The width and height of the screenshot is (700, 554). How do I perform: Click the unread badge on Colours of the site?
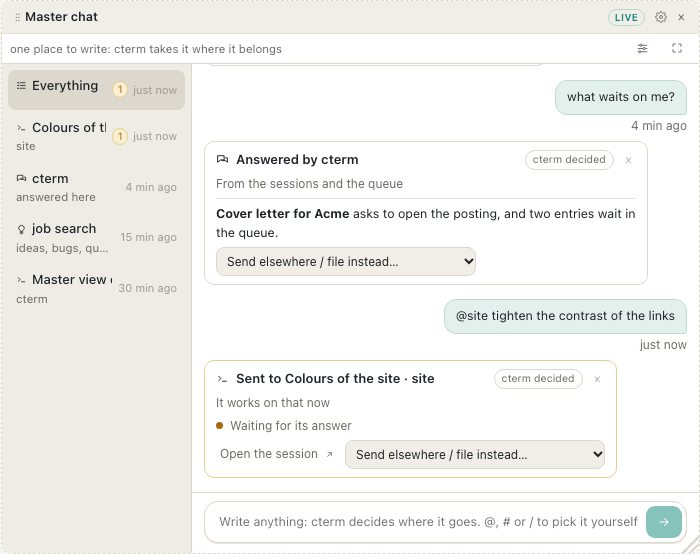120,136
